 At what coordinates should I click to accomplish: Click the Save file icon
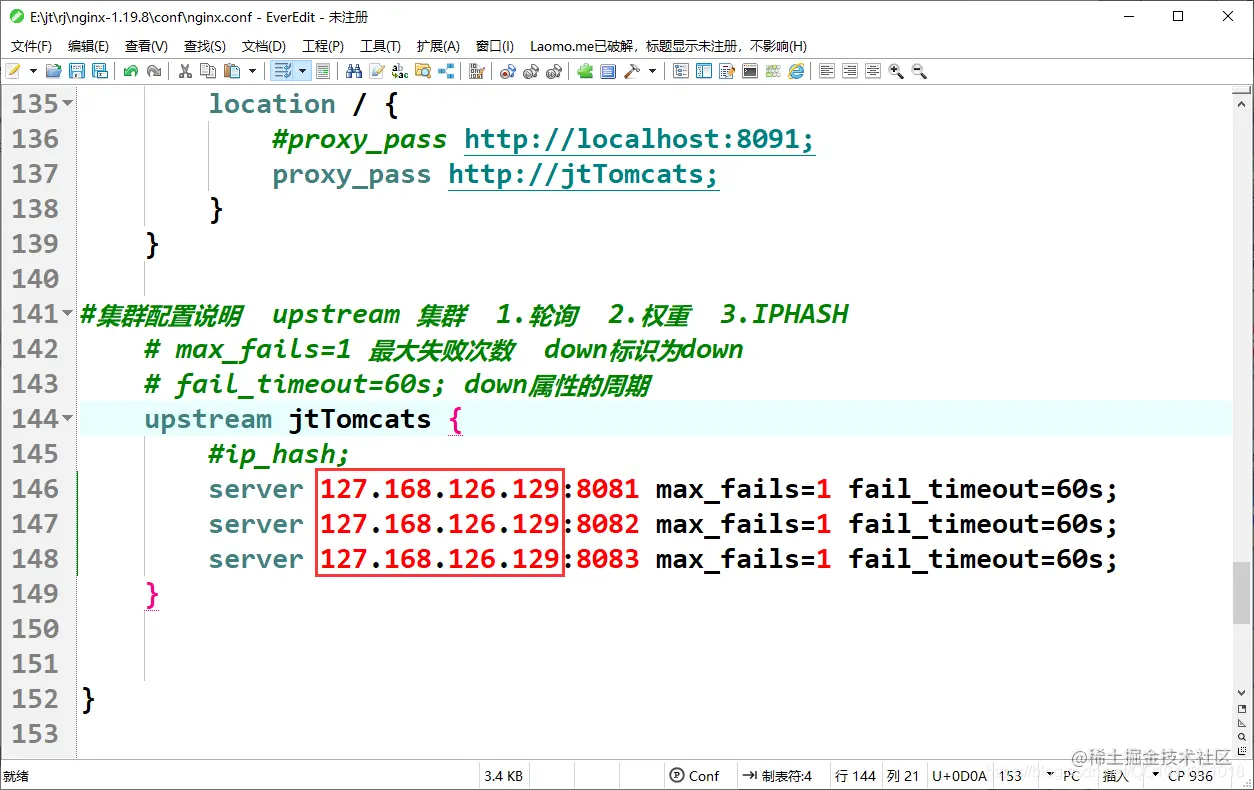tap(77, 71)
